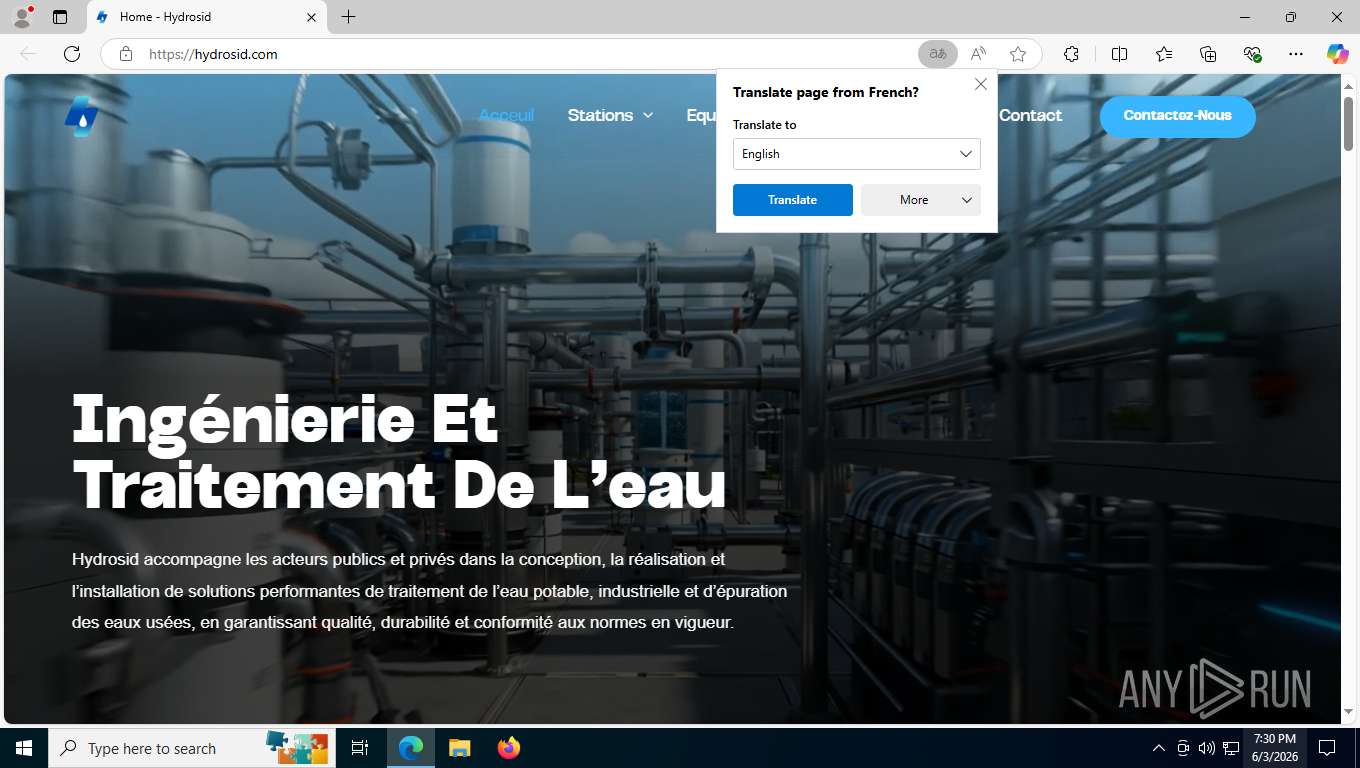Open the notification center icon

[1327, 748]
